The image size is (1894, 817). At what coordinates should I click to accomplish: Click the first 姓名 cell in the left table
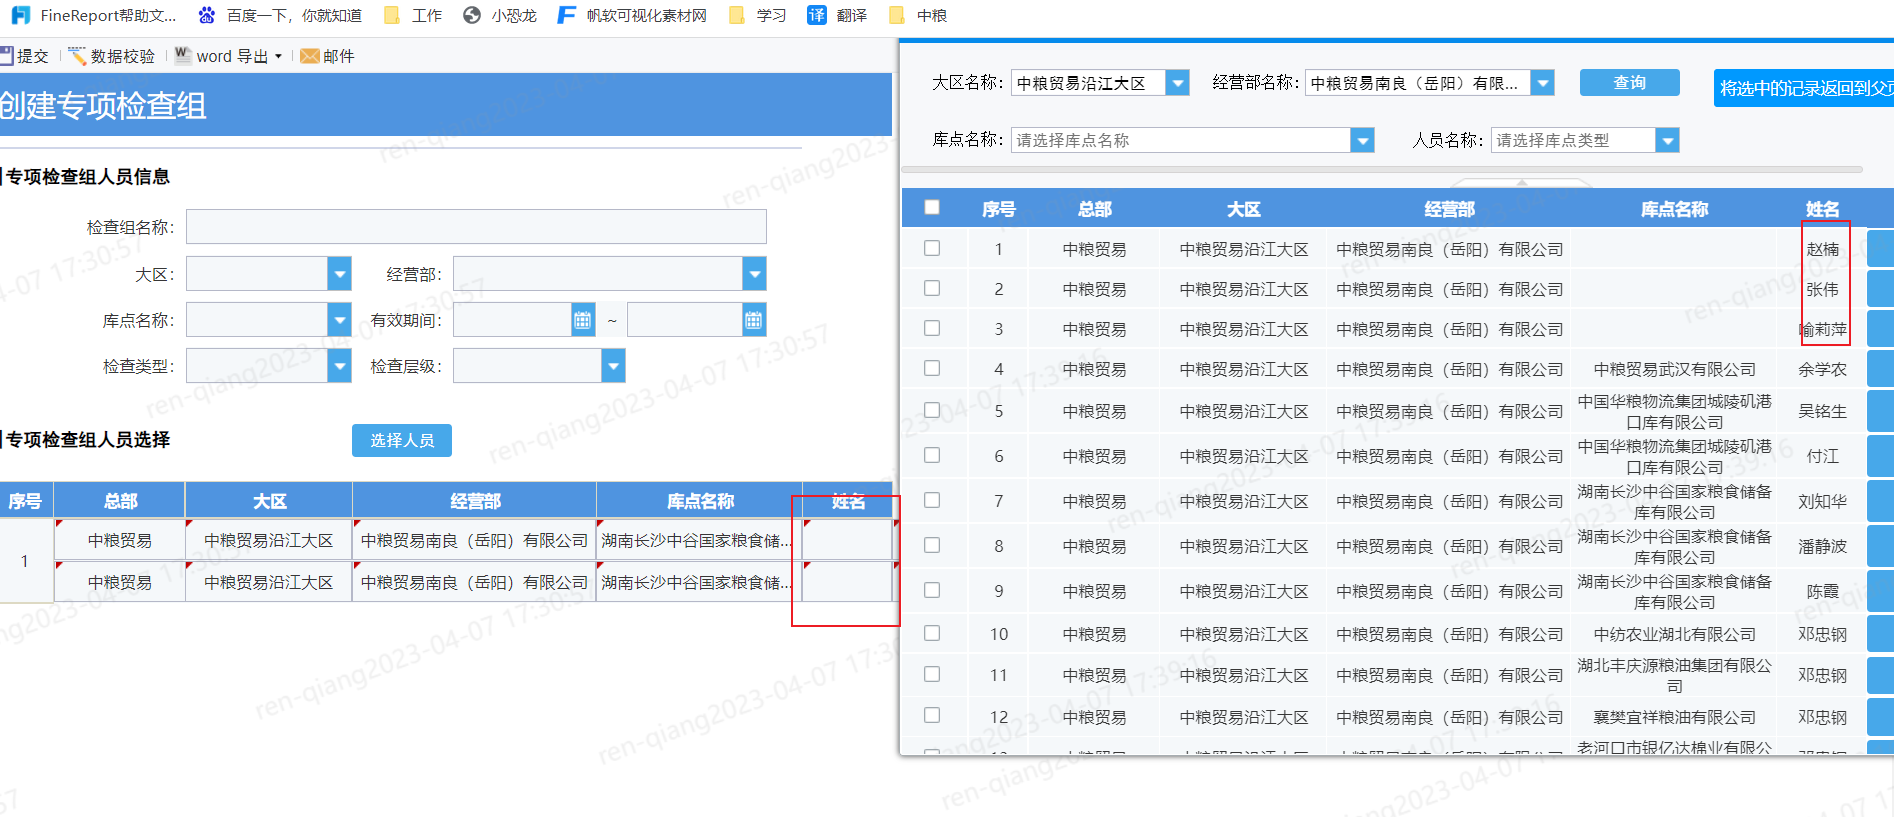pyautogui.click(x=848, y=540)
